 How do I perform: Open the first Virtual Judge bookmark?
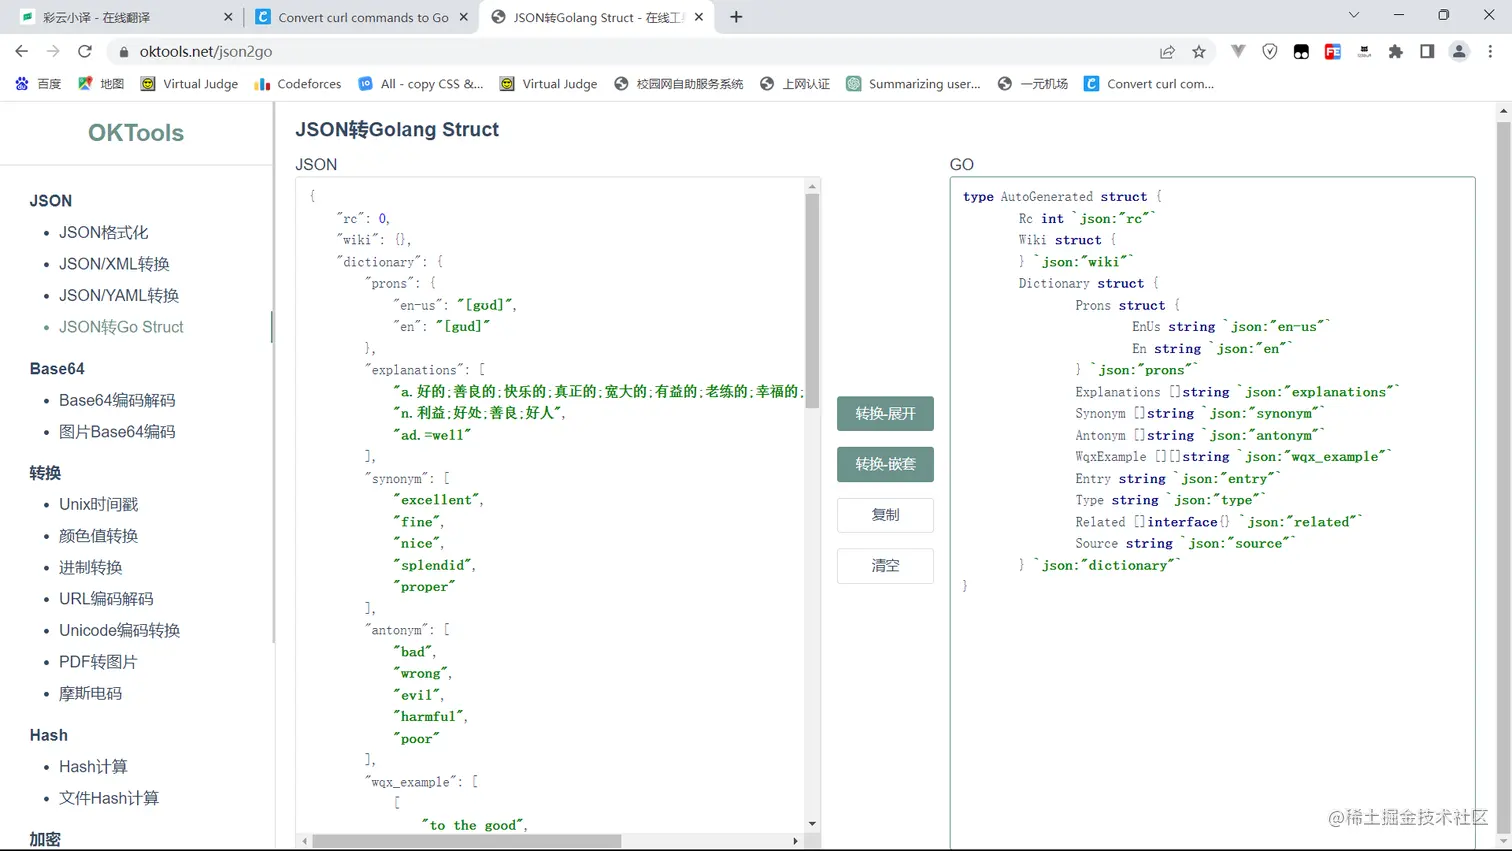point(190,84)
